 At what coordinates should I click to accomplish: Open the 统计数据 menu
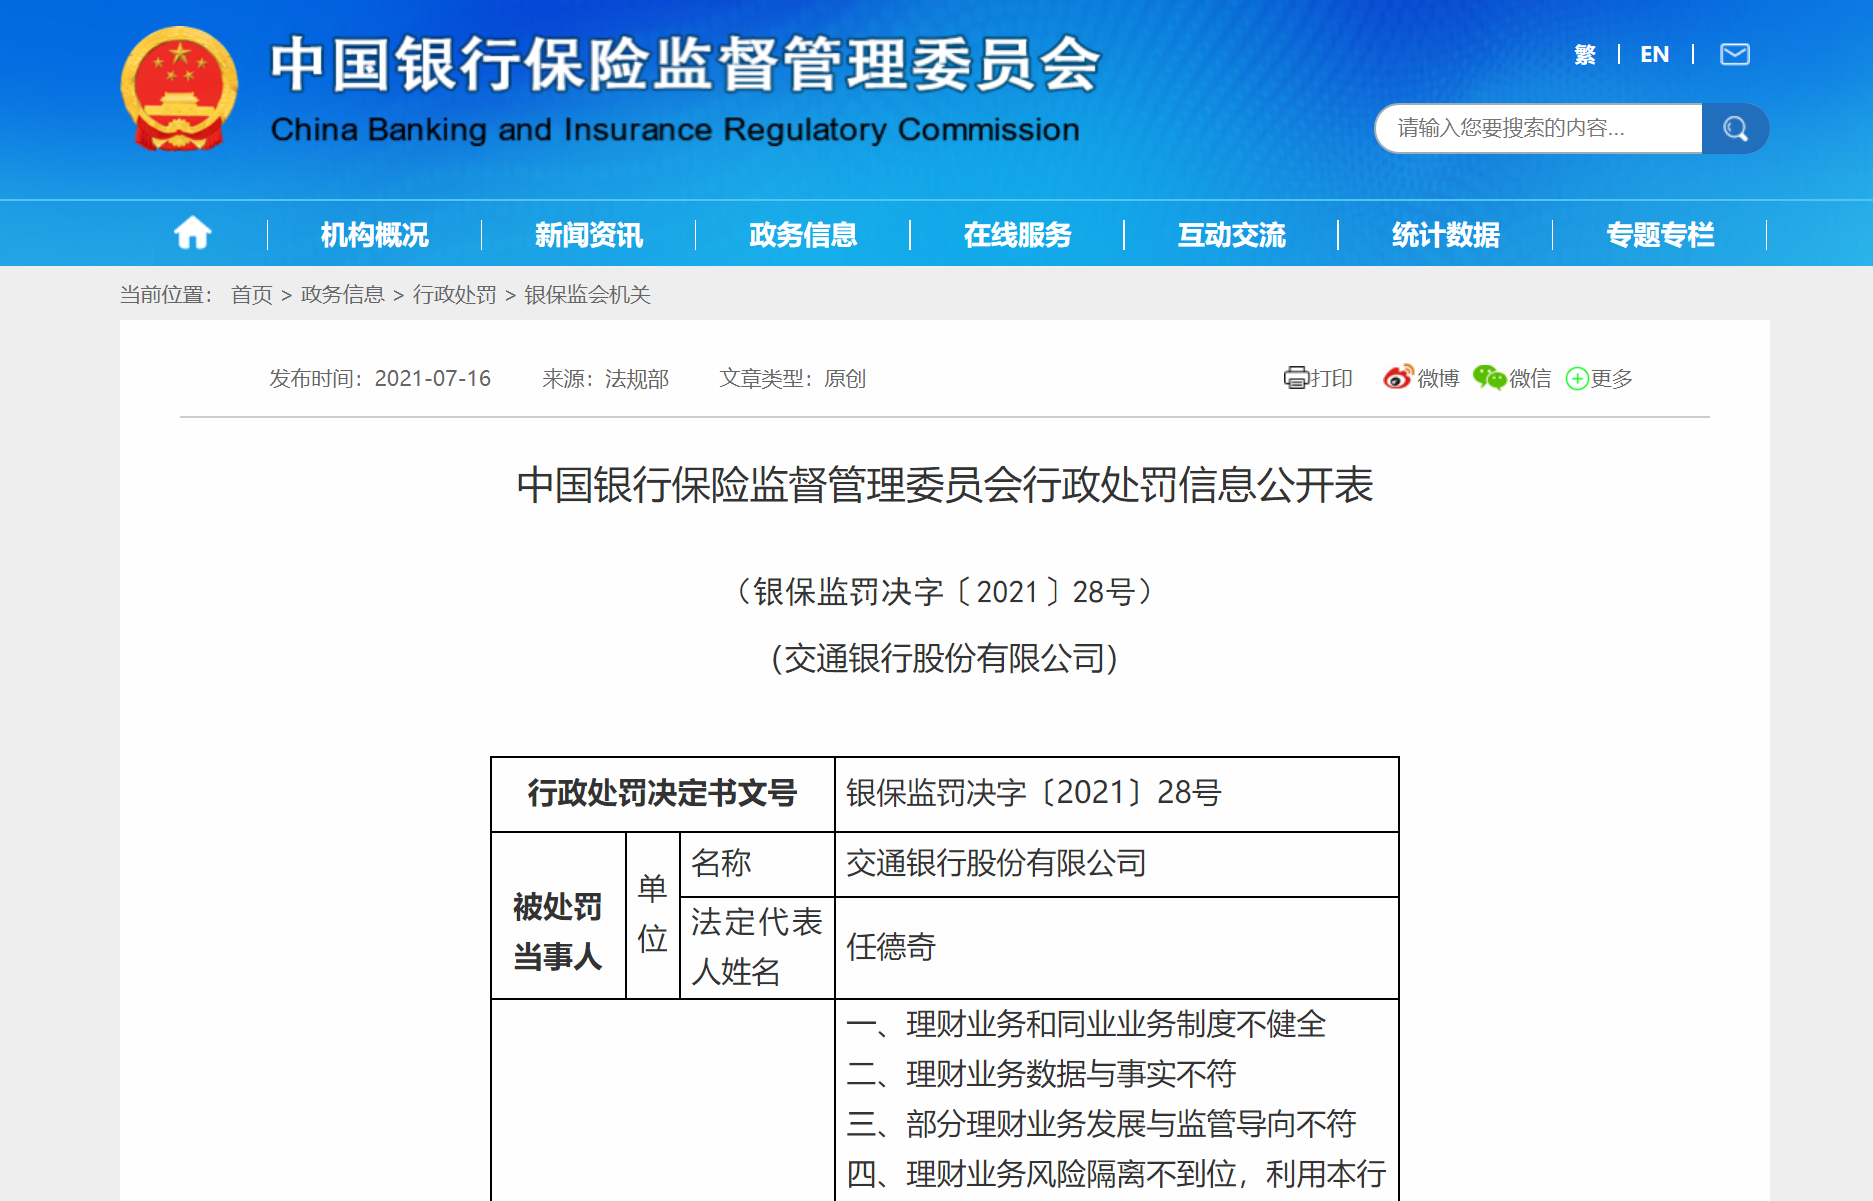(1445, 235)
